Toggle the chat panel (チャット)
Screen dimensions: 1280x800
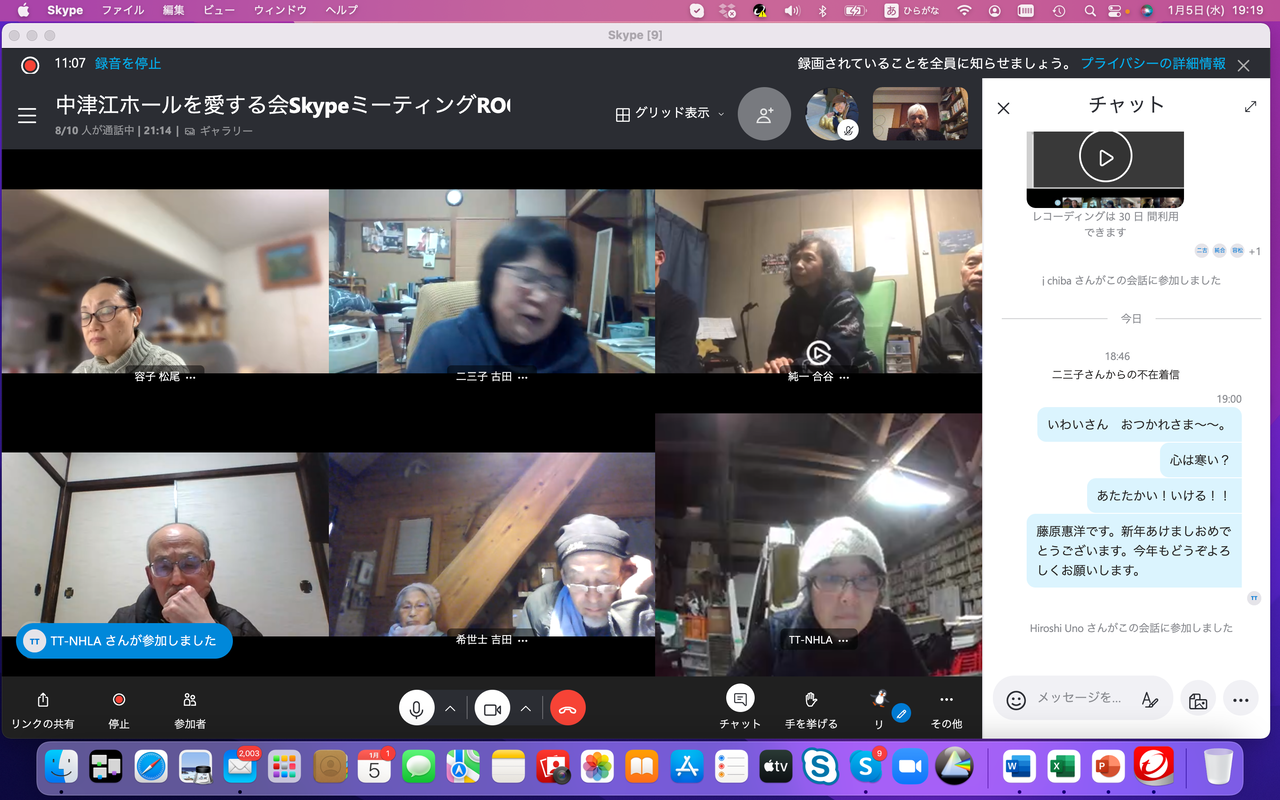tap(740, 708)
